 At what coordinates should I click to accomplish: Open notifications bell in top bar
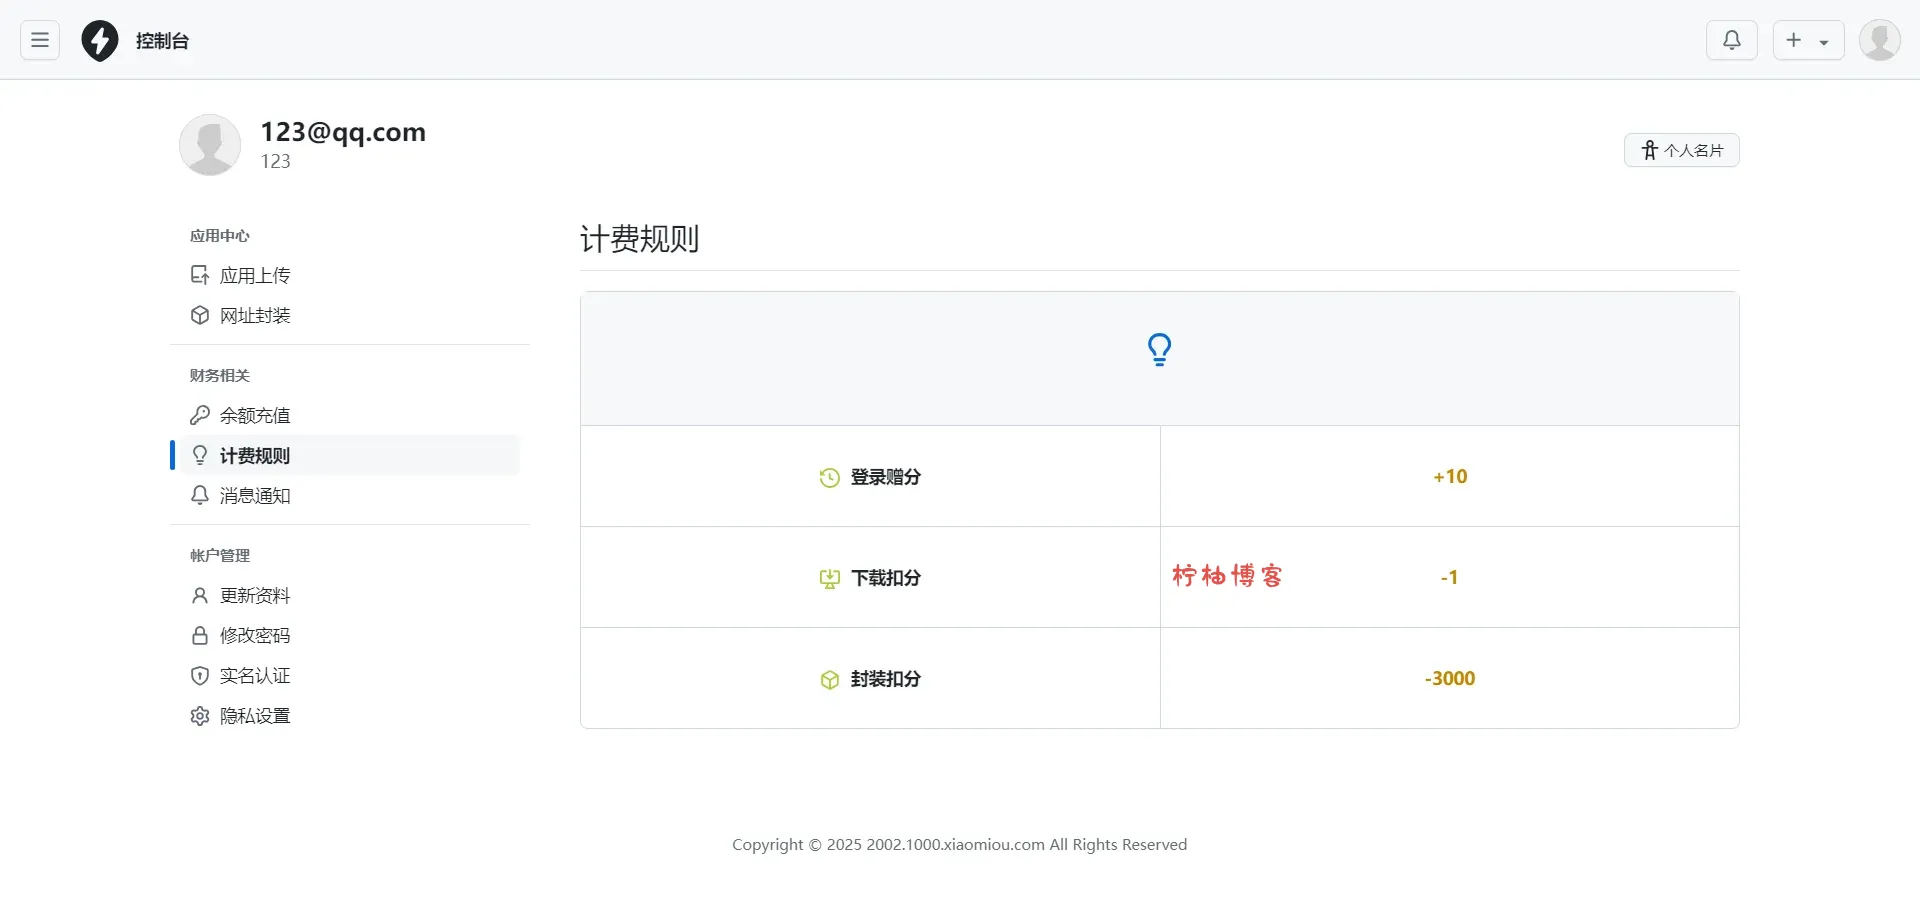pyautogui.click(x=1731, y=40)
